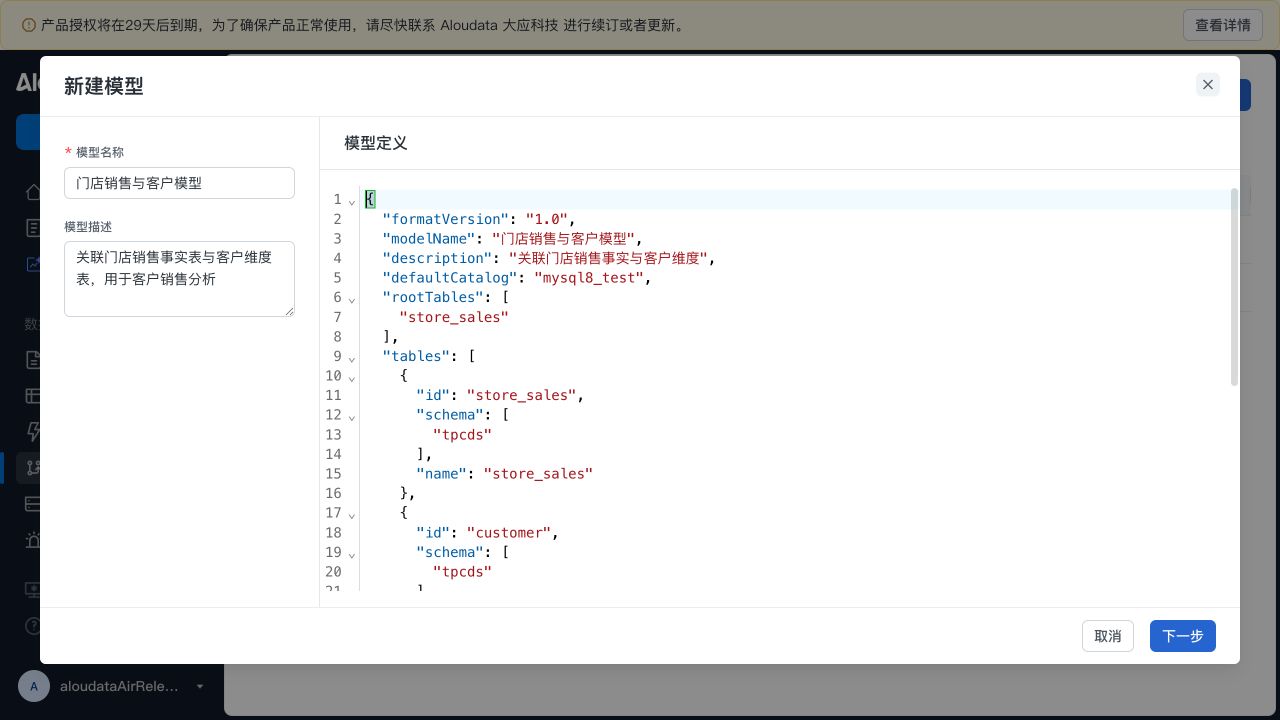The image size is (1280, 720).
Task: Click the "mysql8_test" value
Action: (x=589, y=278)
